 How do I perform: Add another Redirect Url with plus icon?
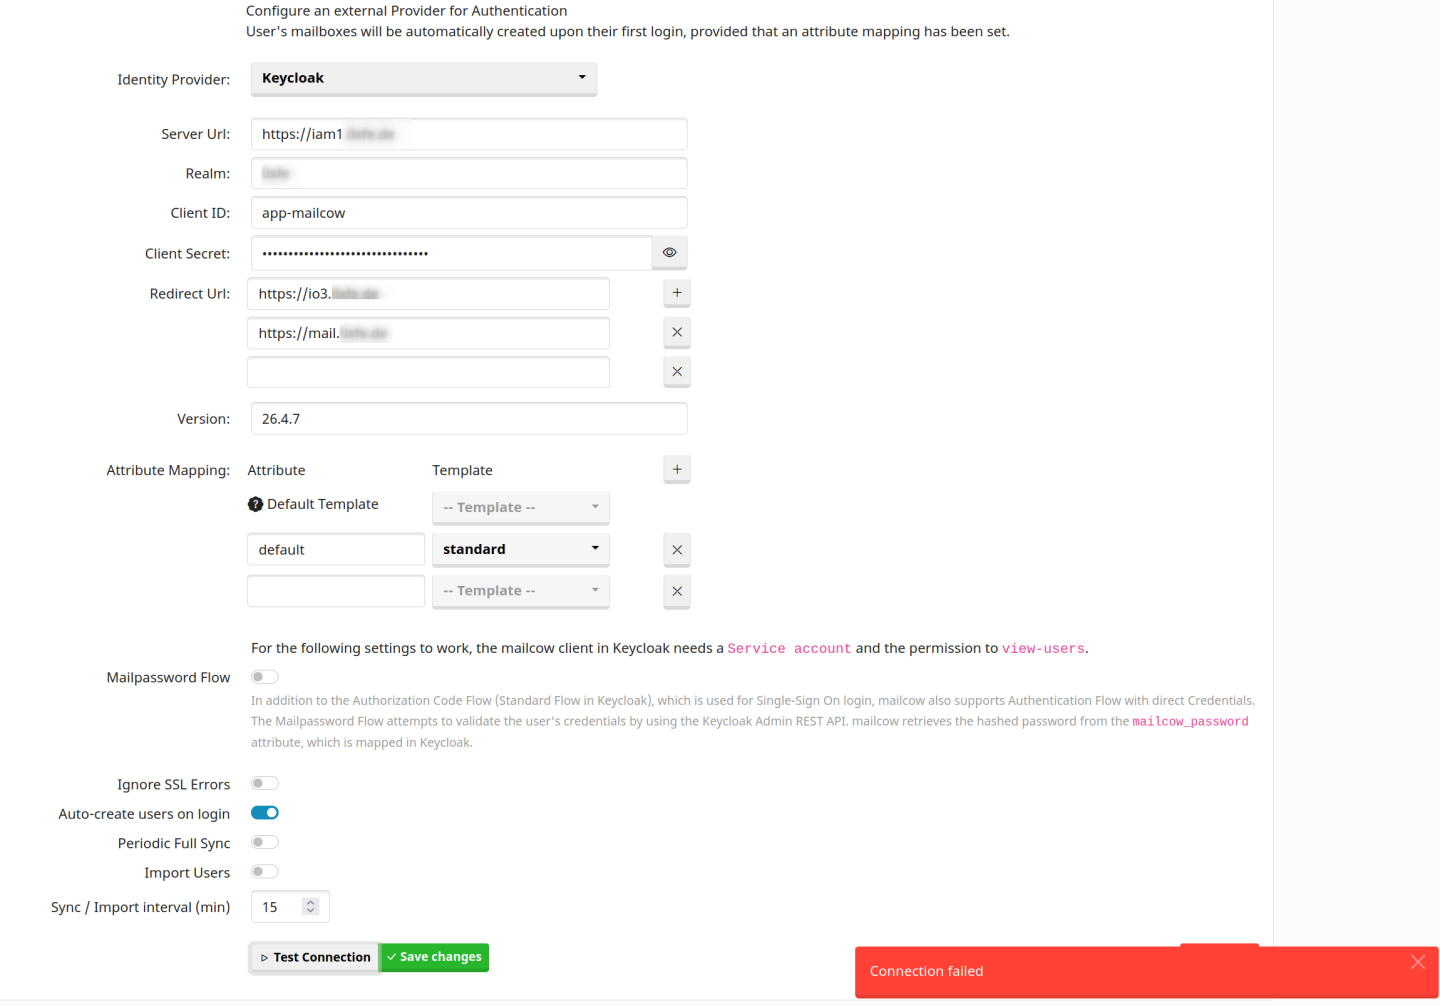(677, 293)
